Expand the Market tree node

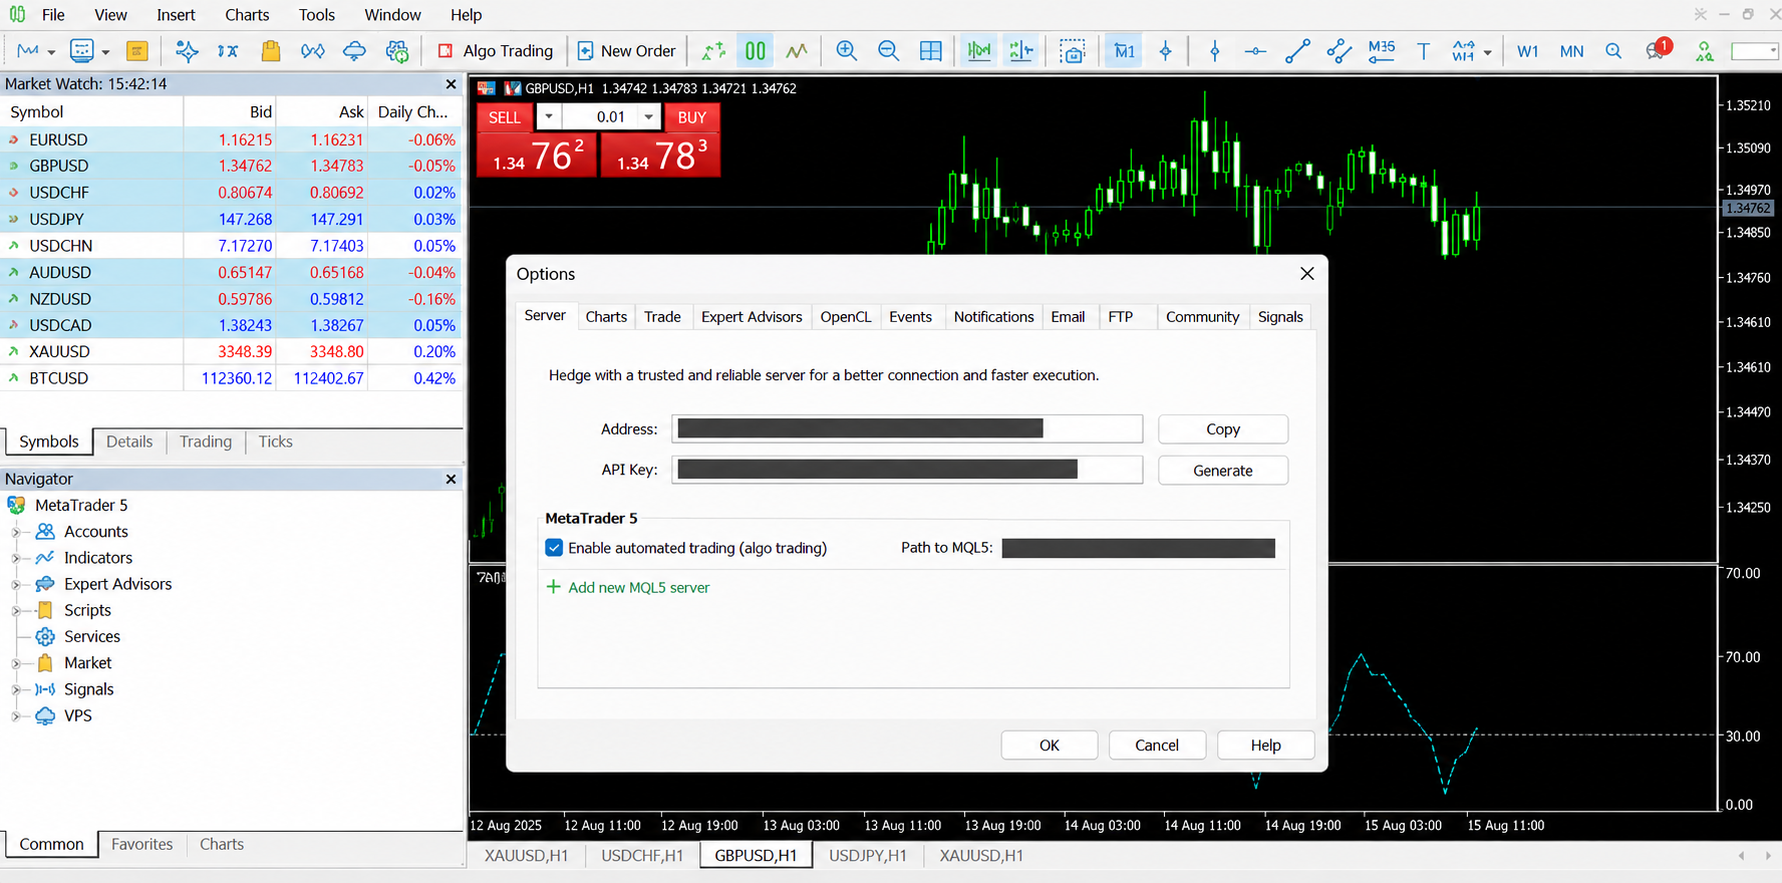click(x=16, y=663)
